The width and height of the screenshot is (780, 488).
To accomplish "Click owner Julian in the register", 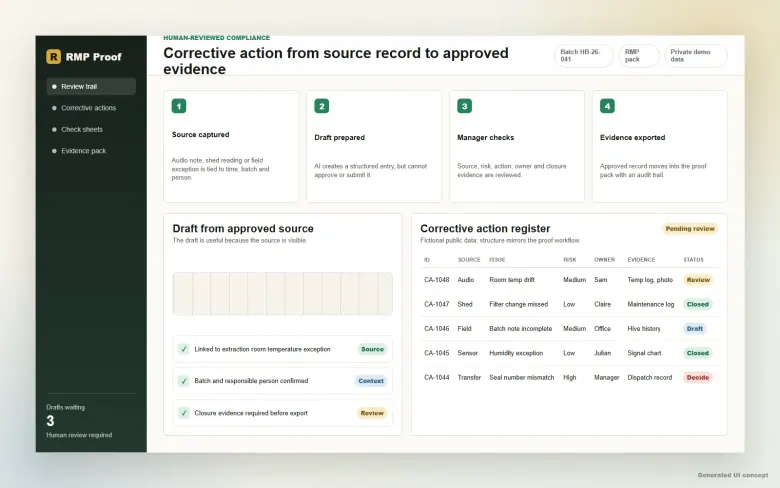I will pyautogui.click(x=602, y=353).
